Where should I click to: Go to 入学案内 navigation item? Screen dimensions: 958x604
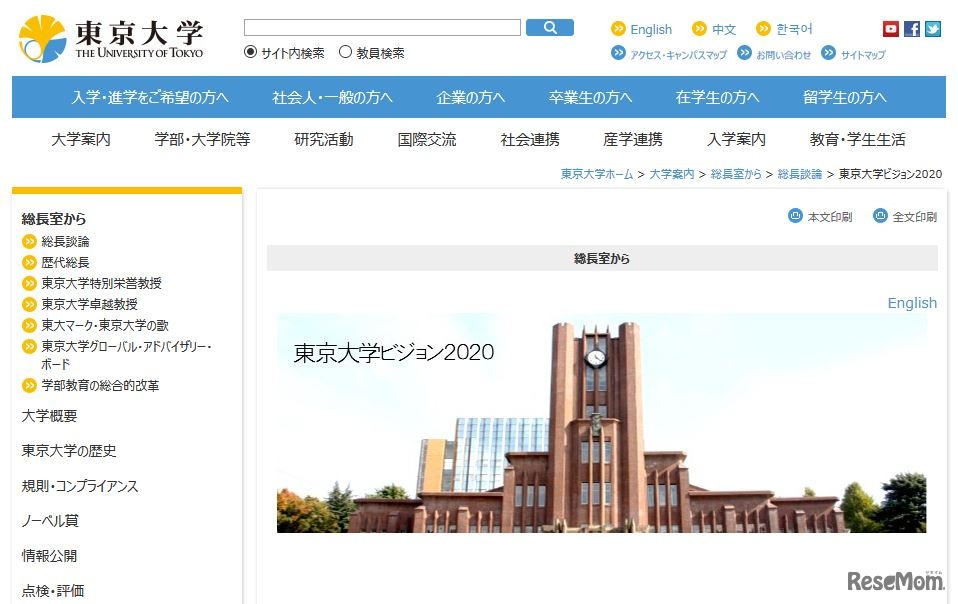[736, 139]
